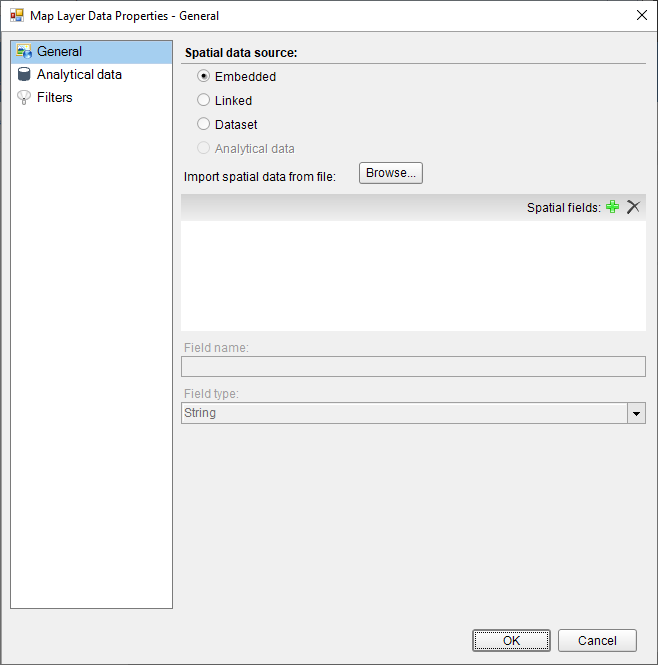Click the General page map icon
The height and width of the screenshot is (665, 658).
tap(24, 51)
